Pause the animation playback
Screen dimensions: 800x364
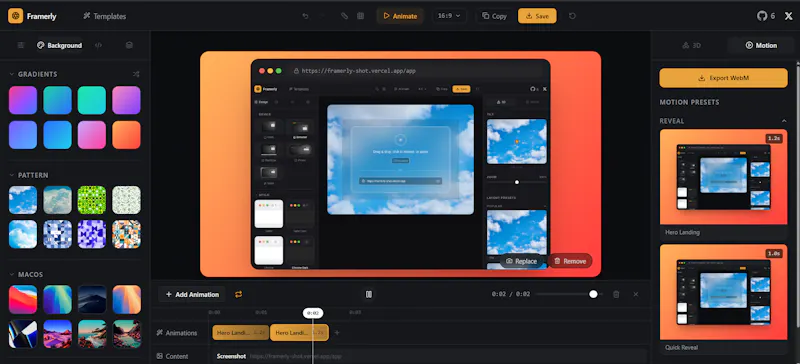click(369, 294)
